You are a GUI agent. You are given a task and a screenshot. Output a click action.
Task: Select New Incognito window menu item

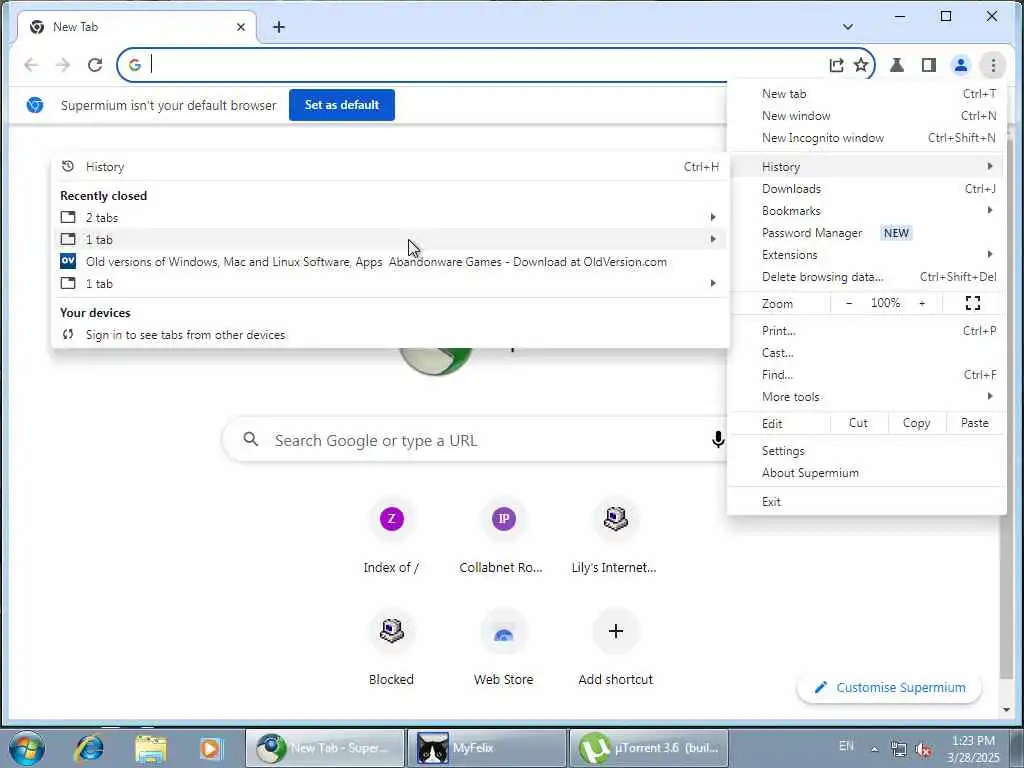pos(867,138)
